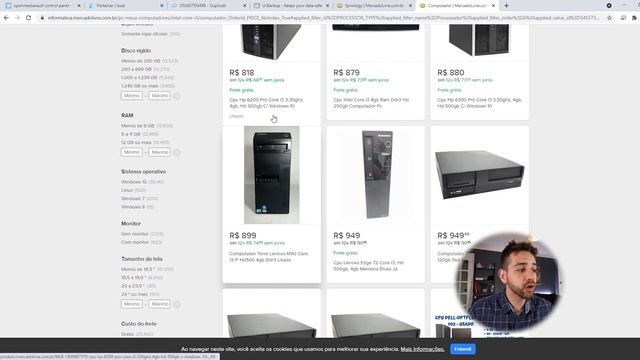Accept cookies with Entendi button

tap(462, 349)
